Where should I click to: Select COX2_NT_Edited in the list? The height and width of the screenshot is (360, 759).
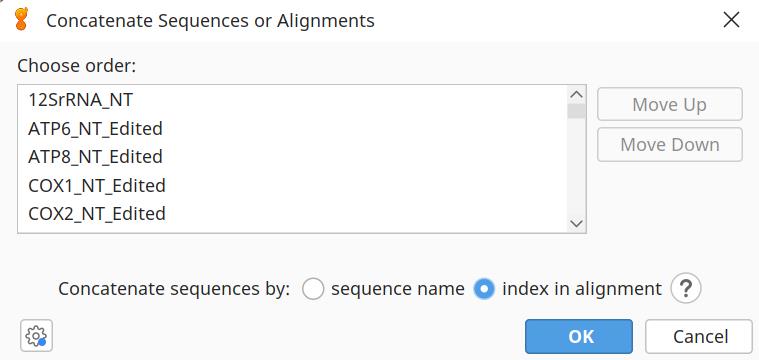coord(292,213)
